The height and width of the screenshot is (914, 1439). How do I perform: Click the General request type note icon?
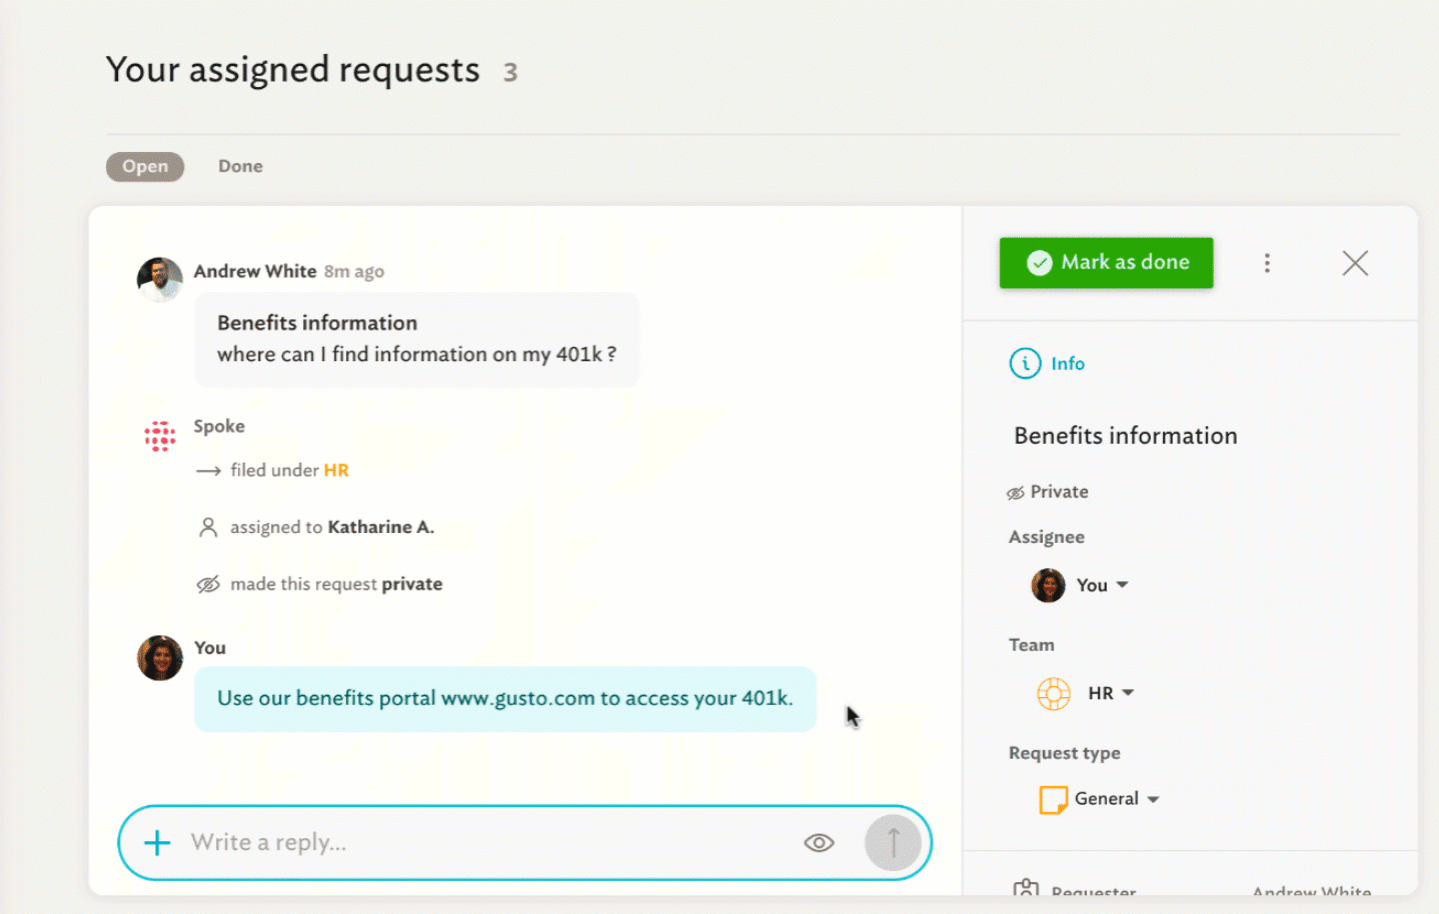(1053, 799)
